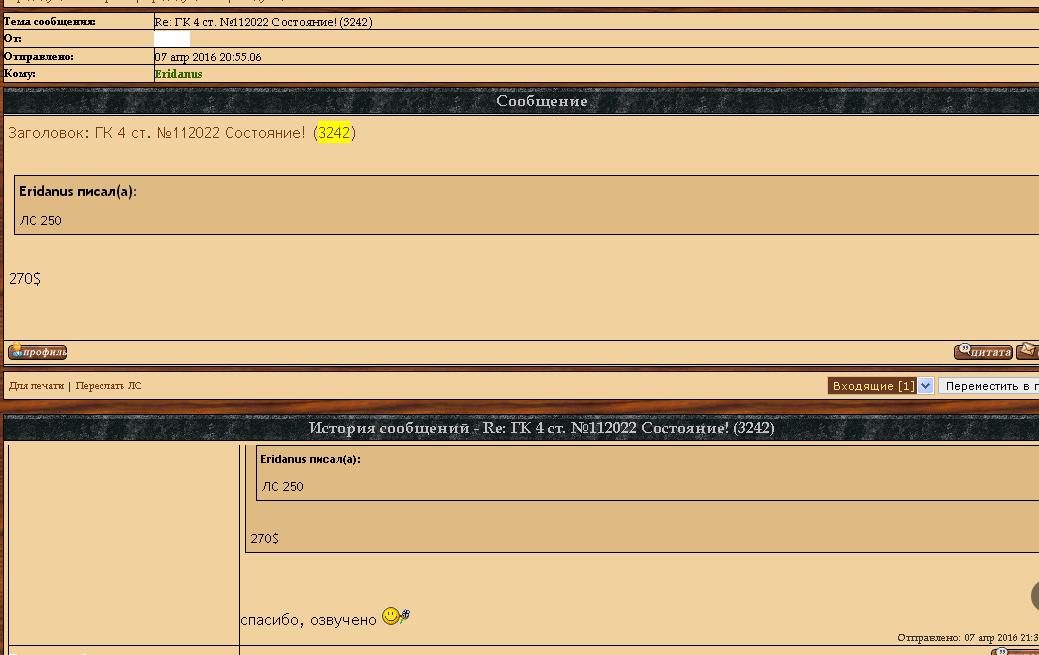The width and height of the screenshot is (1039, 655).
Task: Click the smiley emoticon after 'спасибо, озвучено'
Action: pos(395,617)
